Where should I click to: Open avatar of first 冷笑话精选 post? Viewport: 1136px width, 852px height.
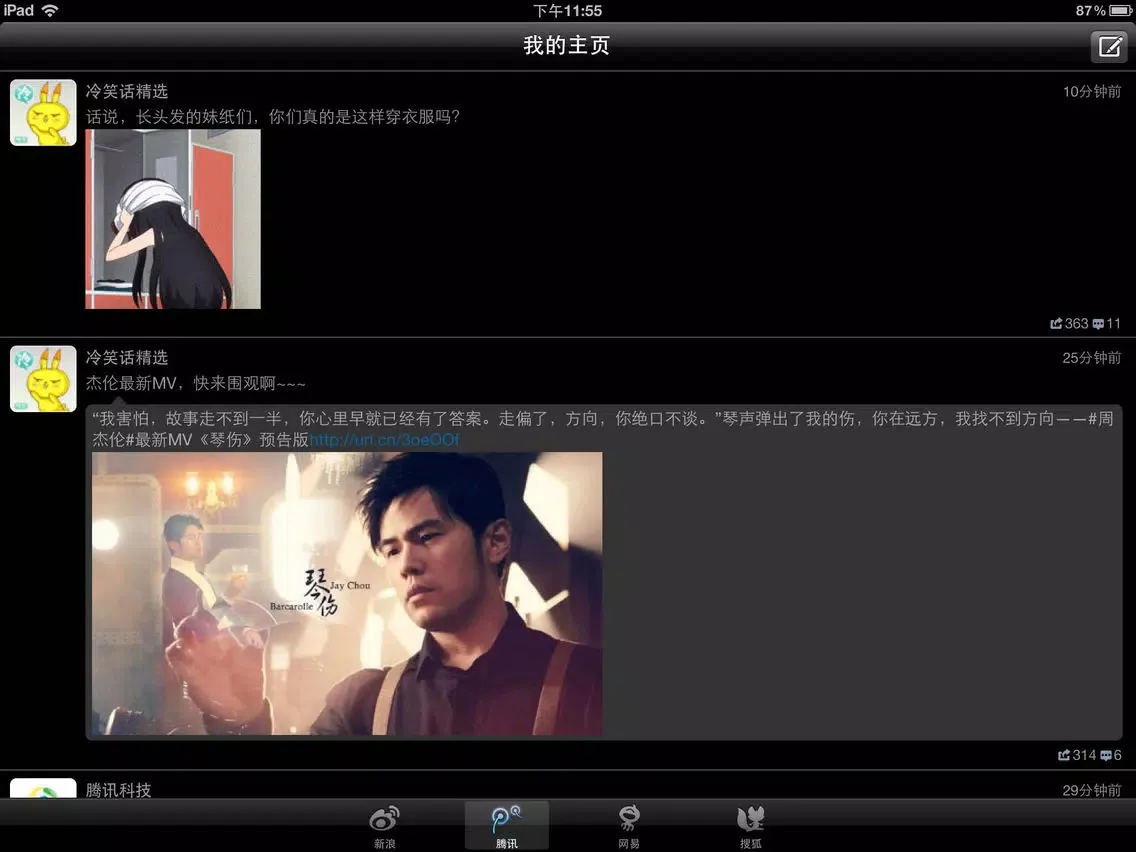43,112
